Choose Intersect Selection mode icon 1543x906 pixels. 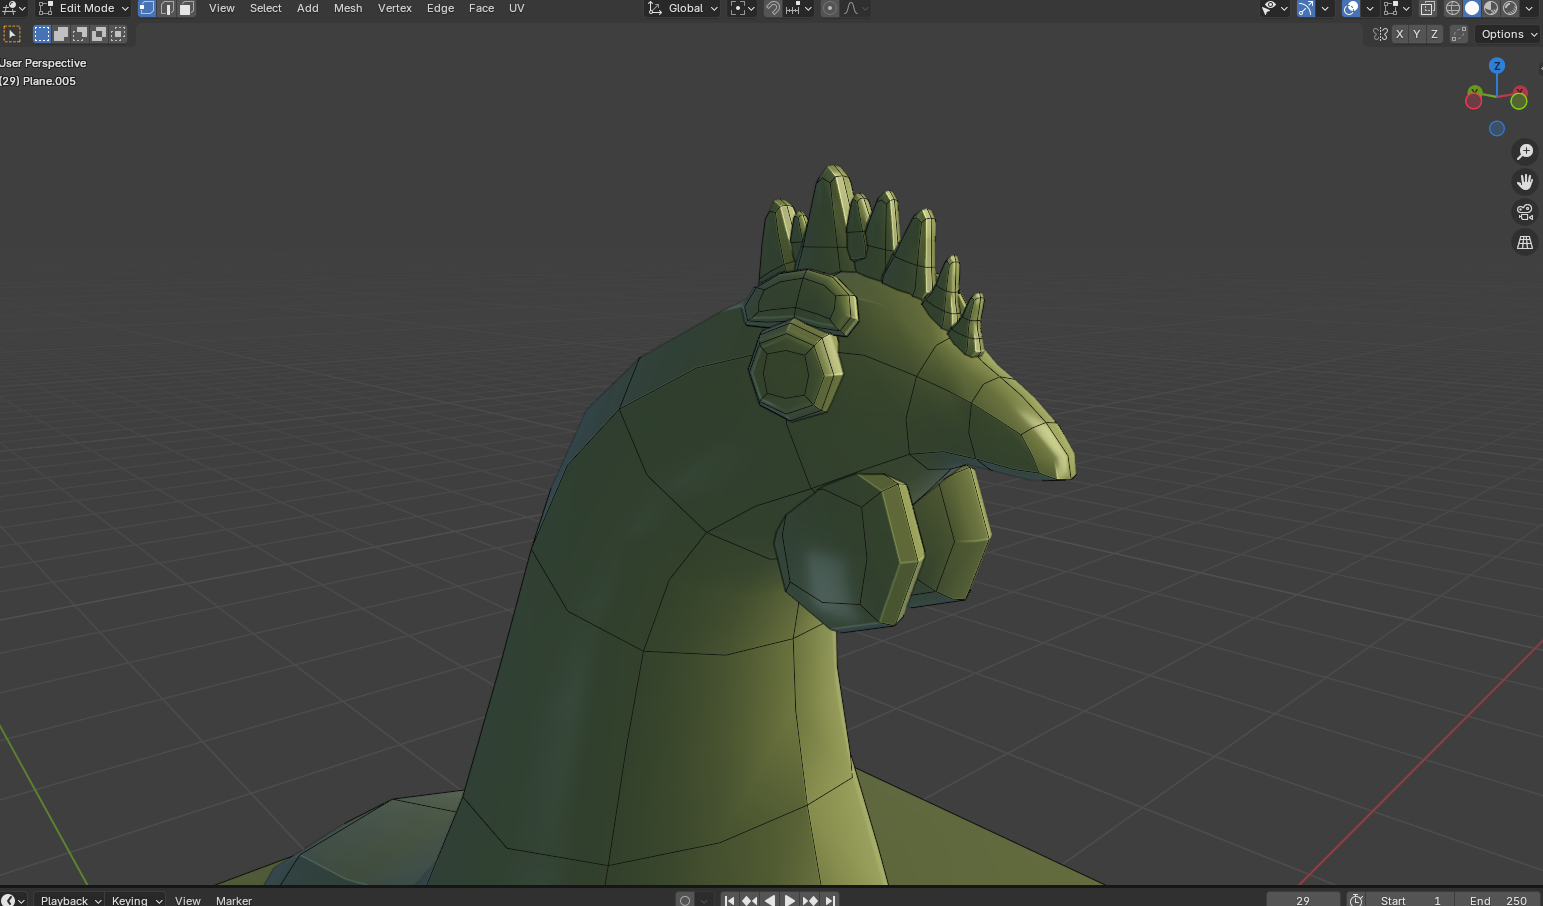tap(118, 34)
